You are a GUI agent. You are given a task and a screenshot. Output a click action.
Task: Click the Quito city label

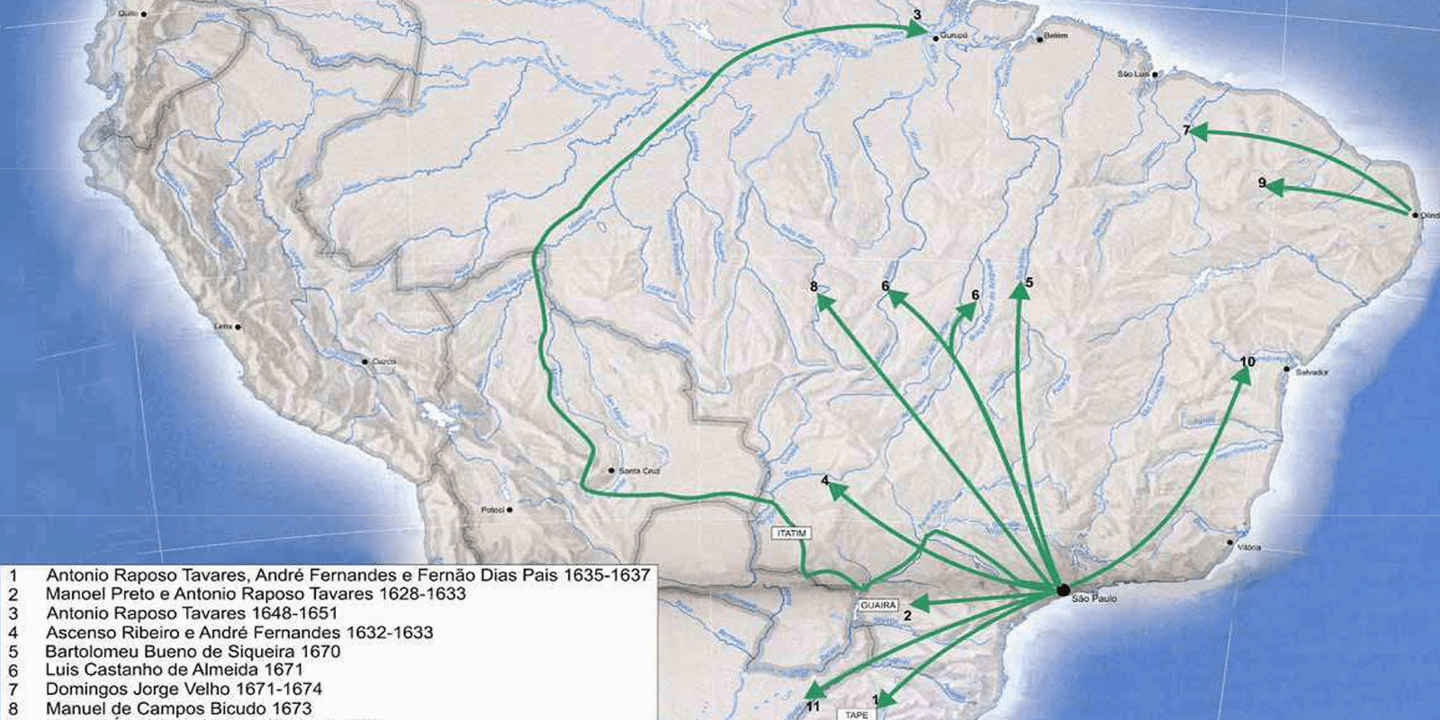point(127,14)
